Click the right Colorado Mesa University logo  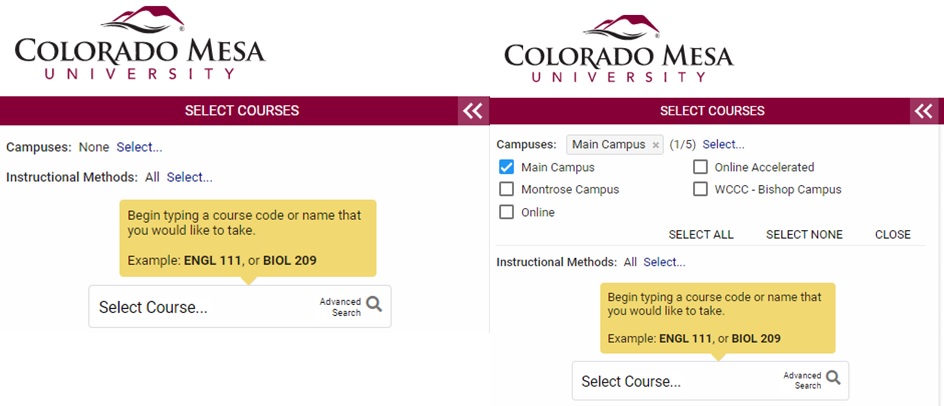618,50
